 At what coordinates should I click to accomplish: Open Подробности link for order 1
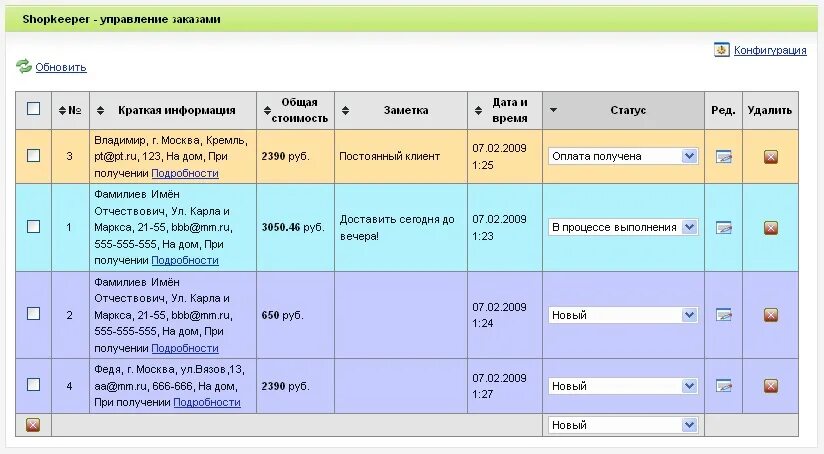click(185, 260)
